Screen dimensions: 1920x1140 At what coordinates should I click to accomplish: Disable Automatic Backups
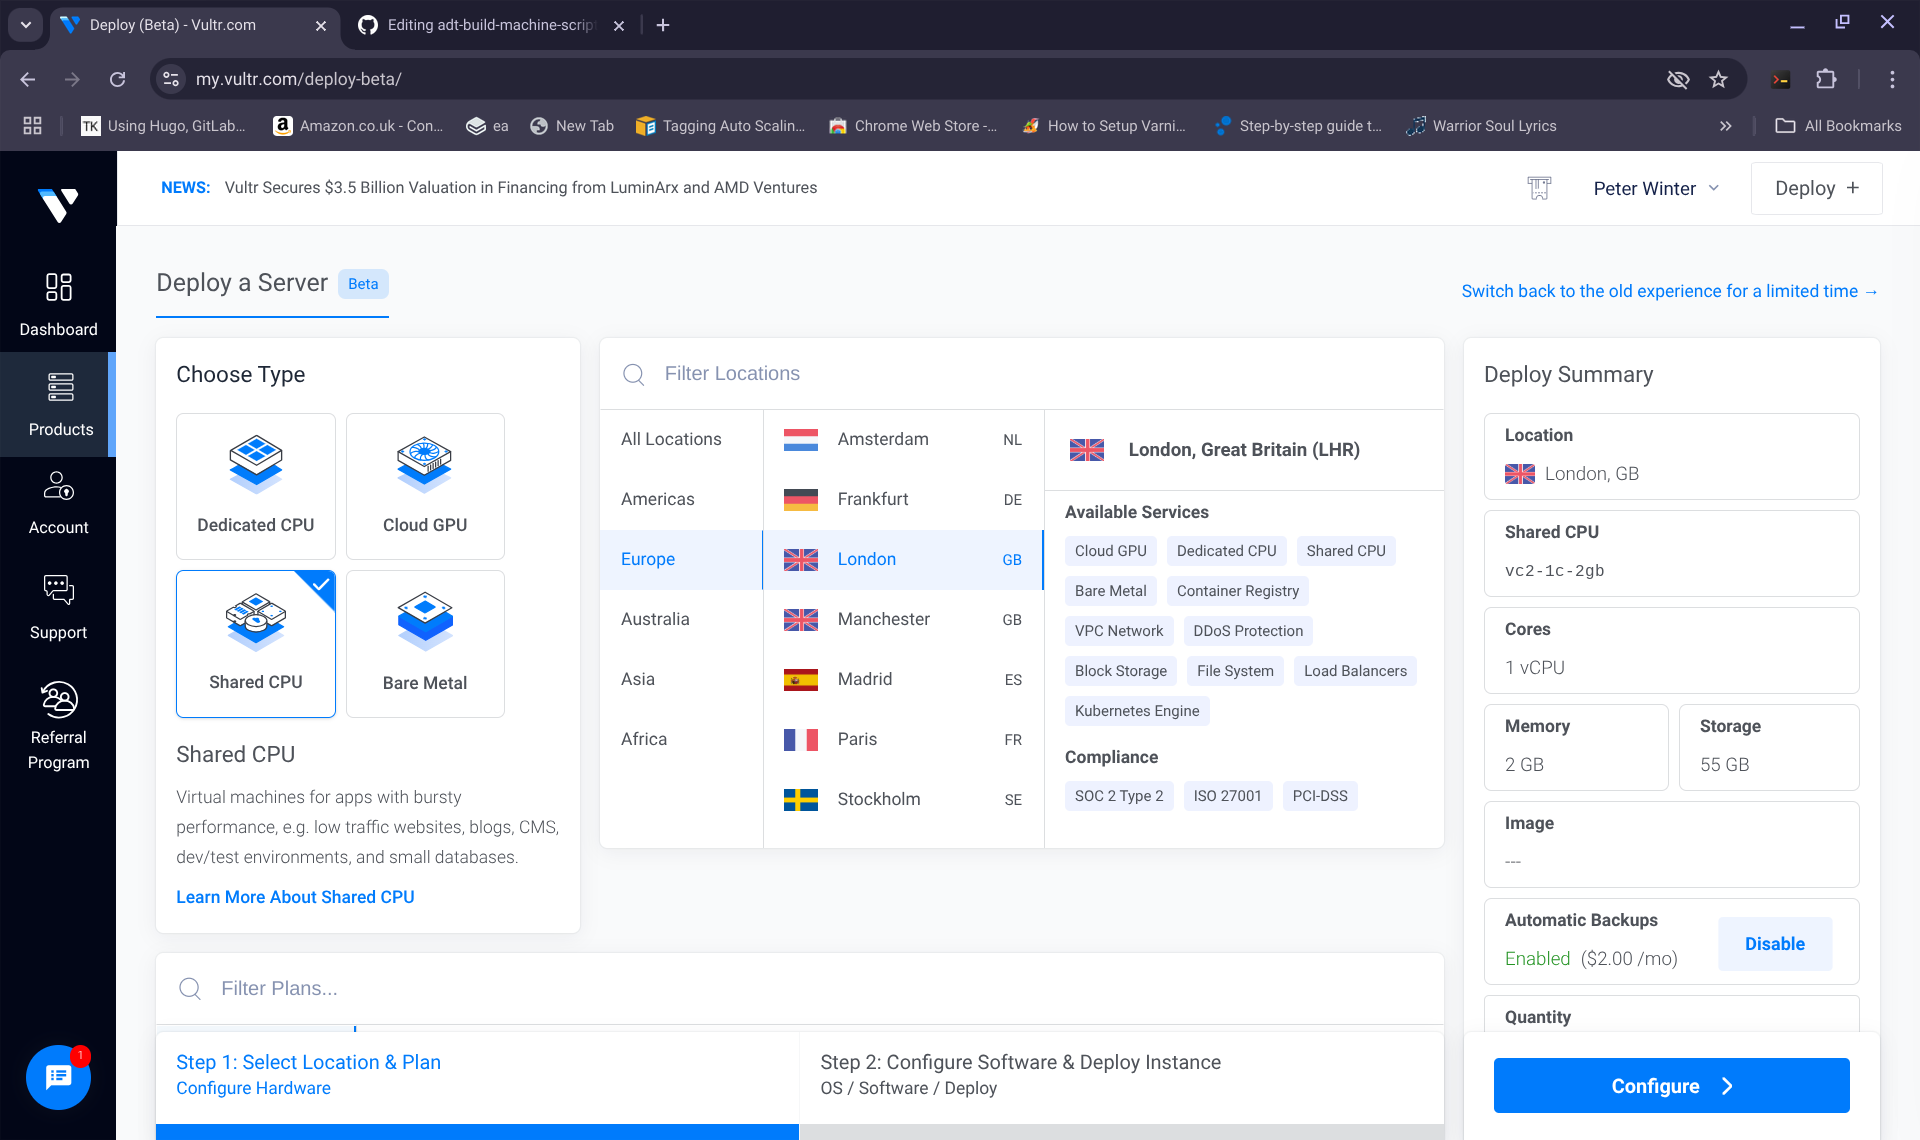[1774, 944]
